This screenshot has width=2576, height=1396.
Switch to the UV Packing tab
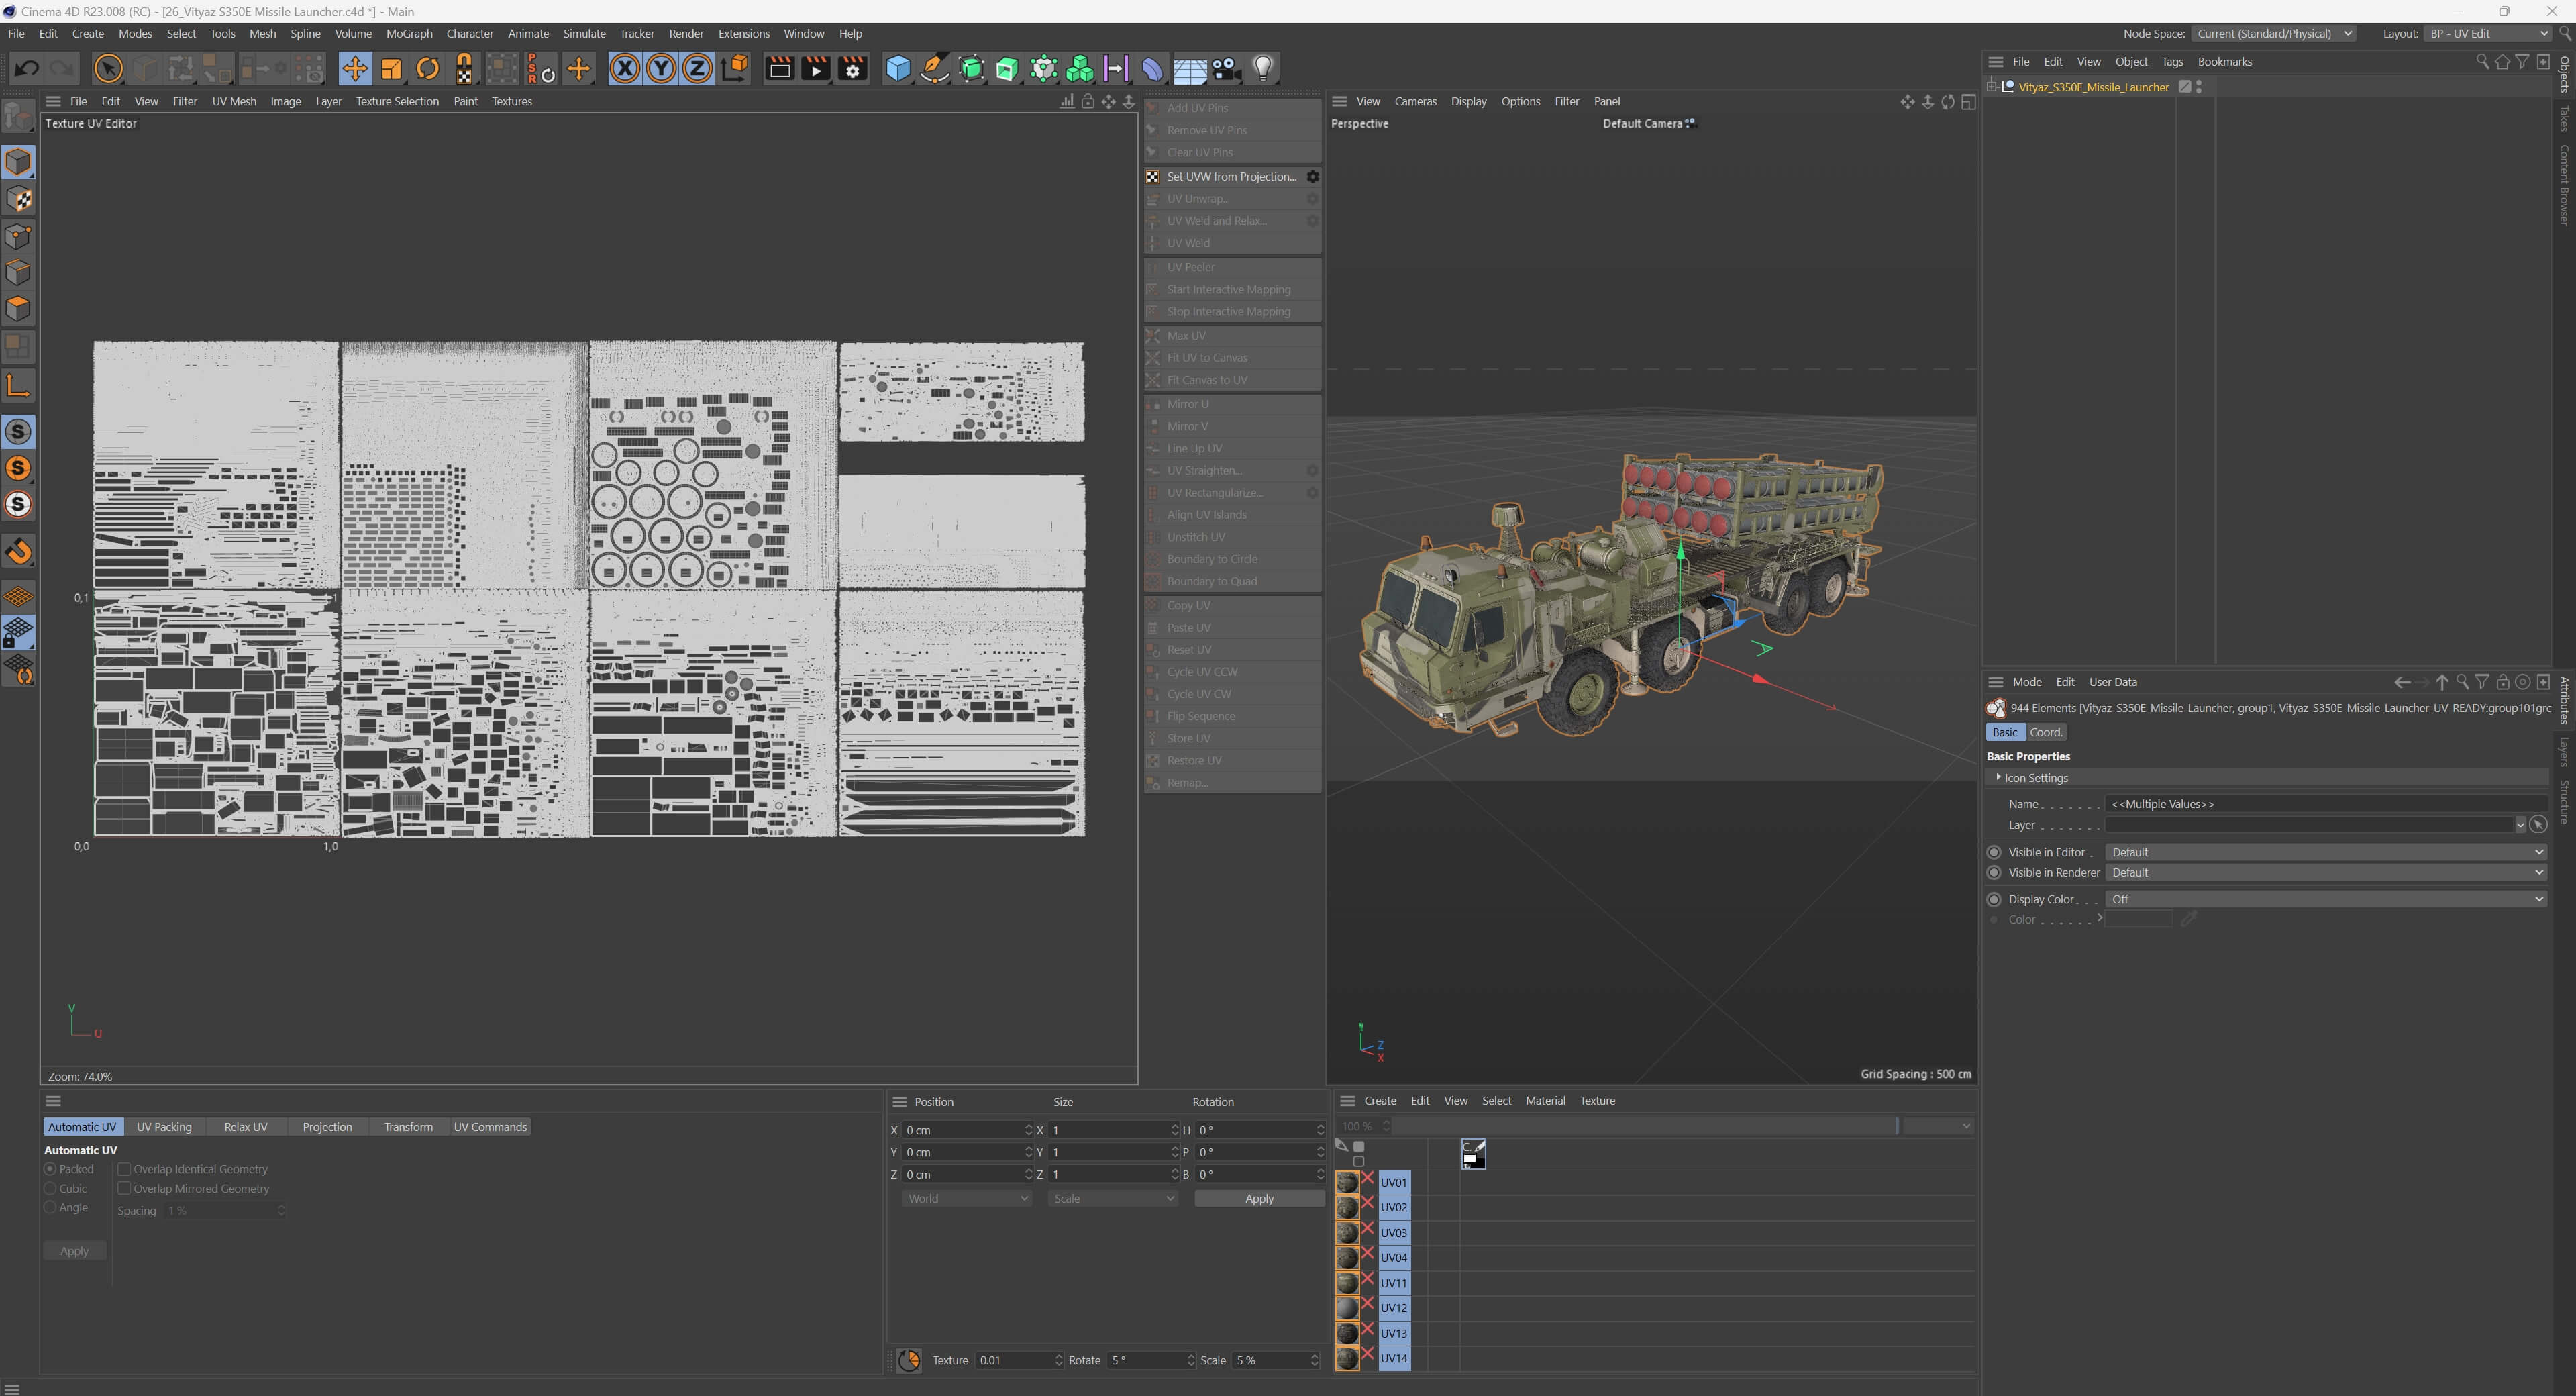click(164, 1127)
